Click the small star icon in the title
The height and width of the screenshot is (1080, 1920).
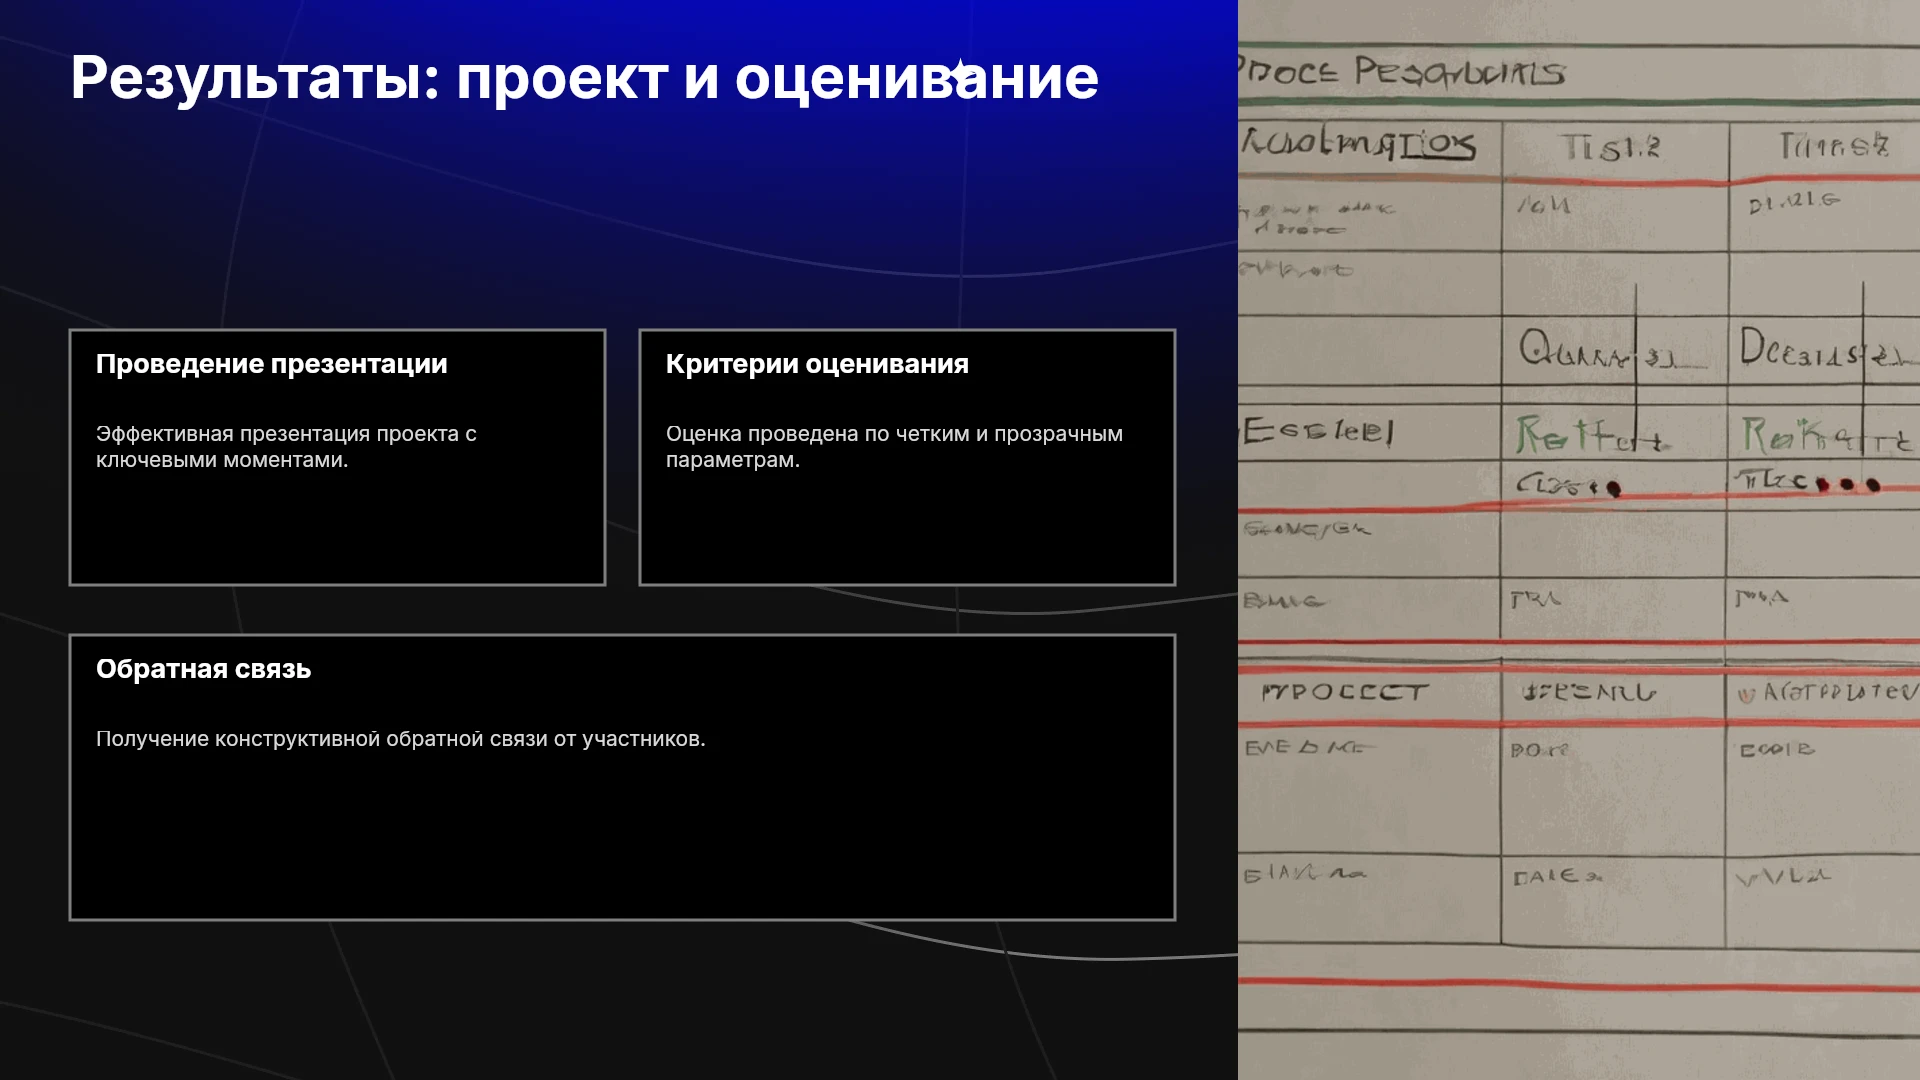[x=960, y=72]
